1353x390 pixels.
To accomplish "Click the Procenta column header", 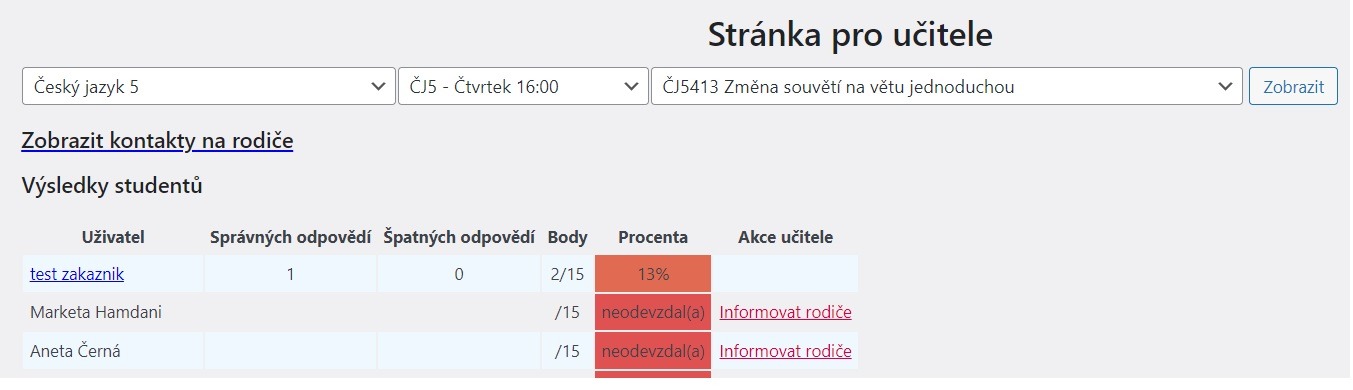I will point(653,237).
